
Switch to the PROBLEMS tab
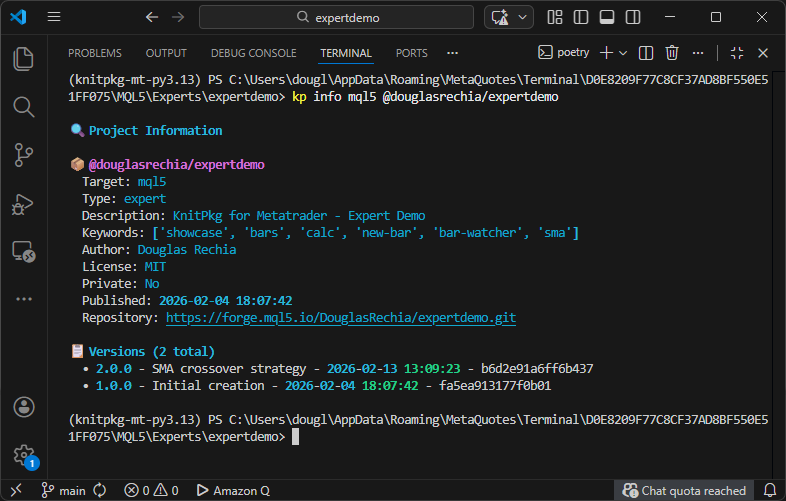[95, 53]
